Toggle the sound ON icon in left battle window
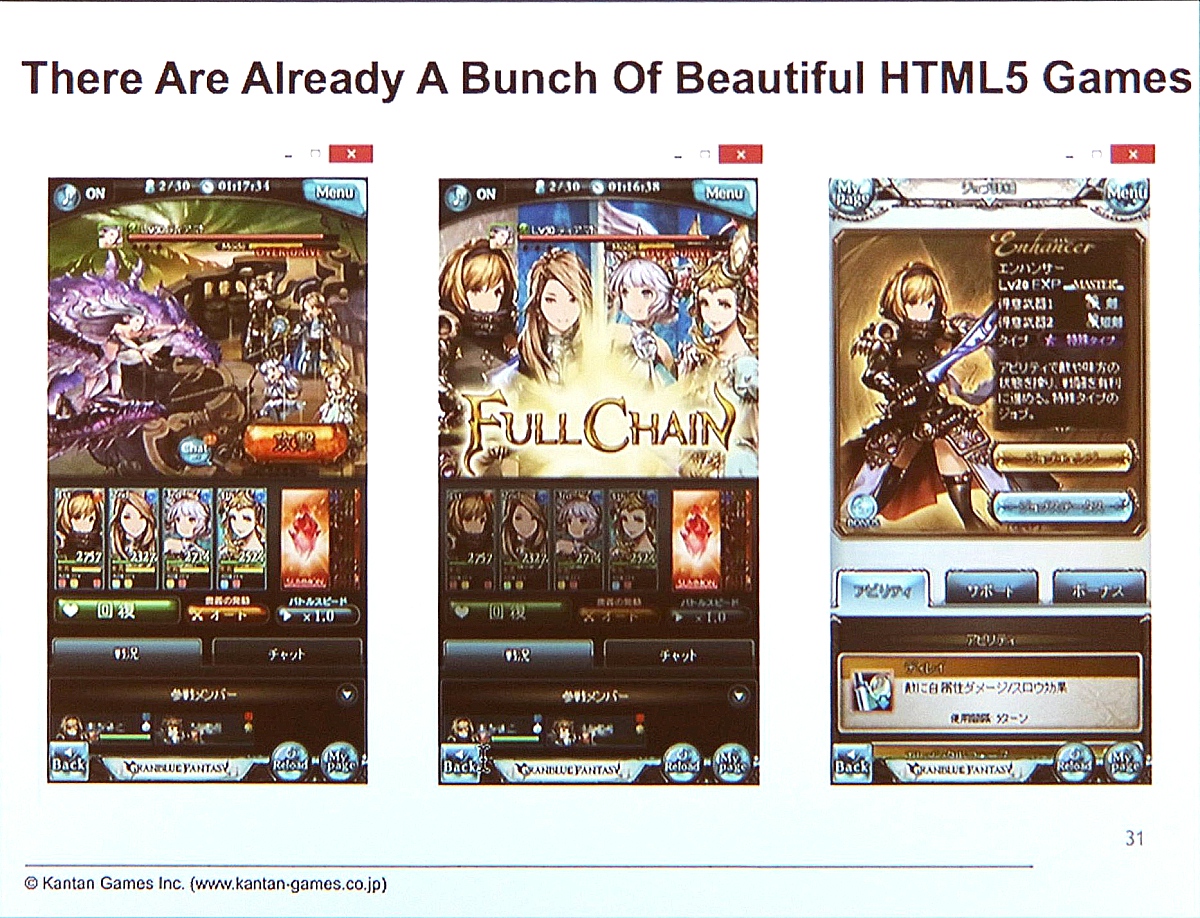 pyautogui.click(x=67, y=194)
